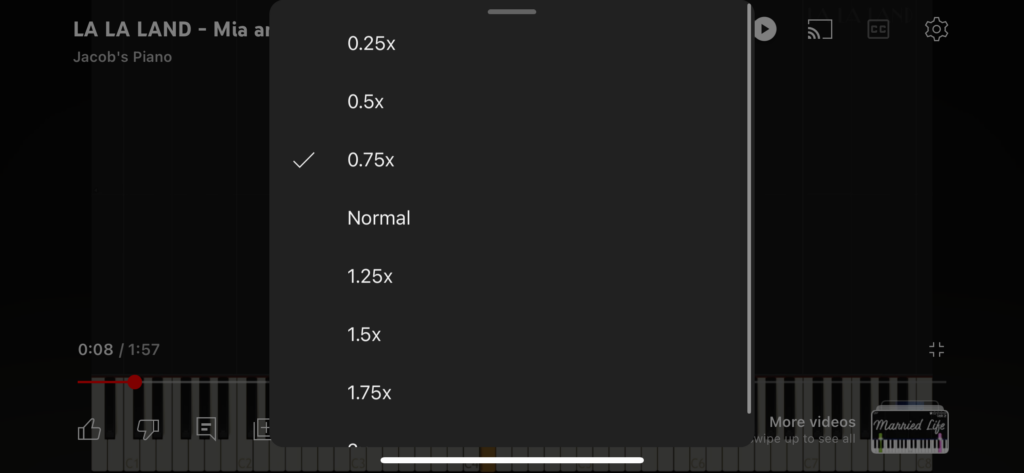Open the comments icon
1024x473 pixels.
point(206,429)
